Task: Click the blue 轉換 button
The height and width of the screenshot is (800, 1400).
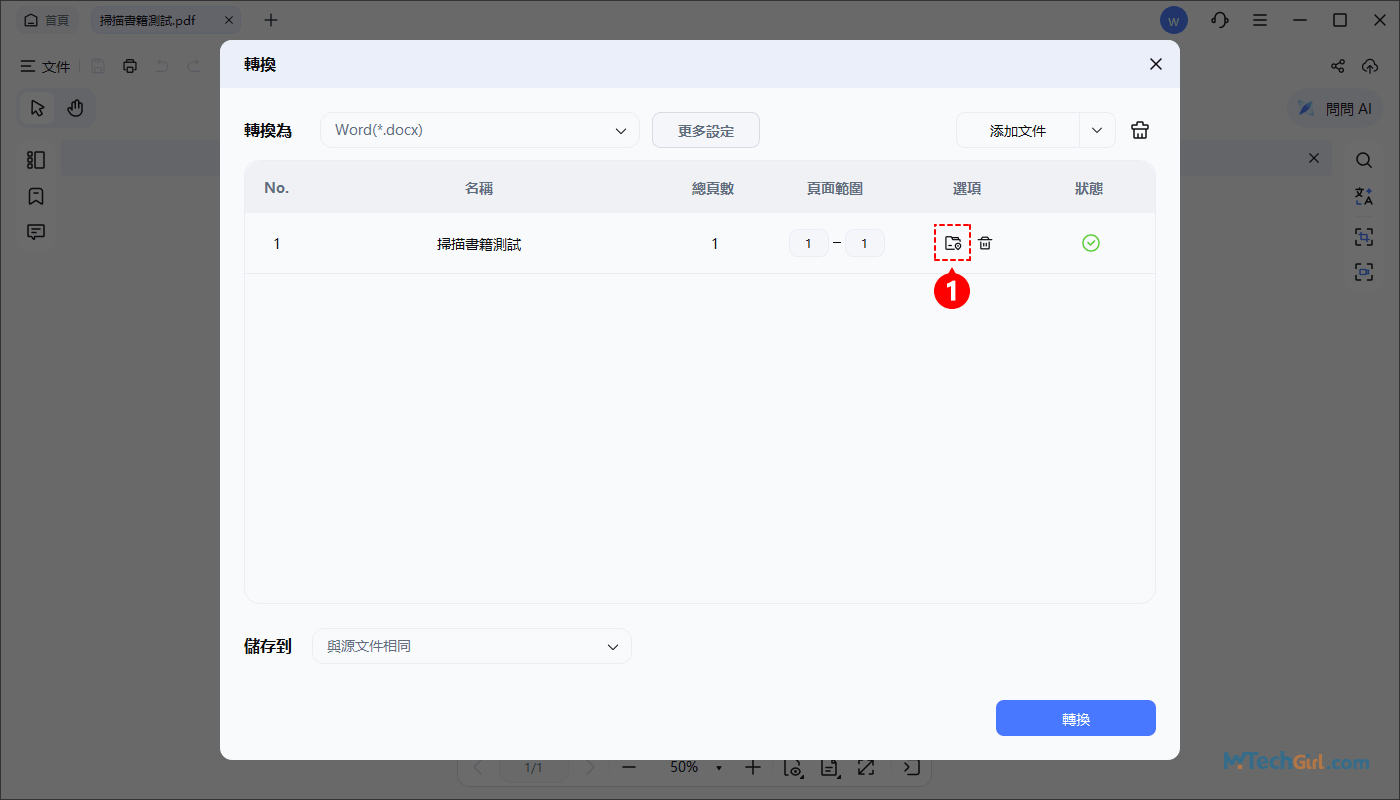Action: pyautogui.click(x=1076, y=718)
